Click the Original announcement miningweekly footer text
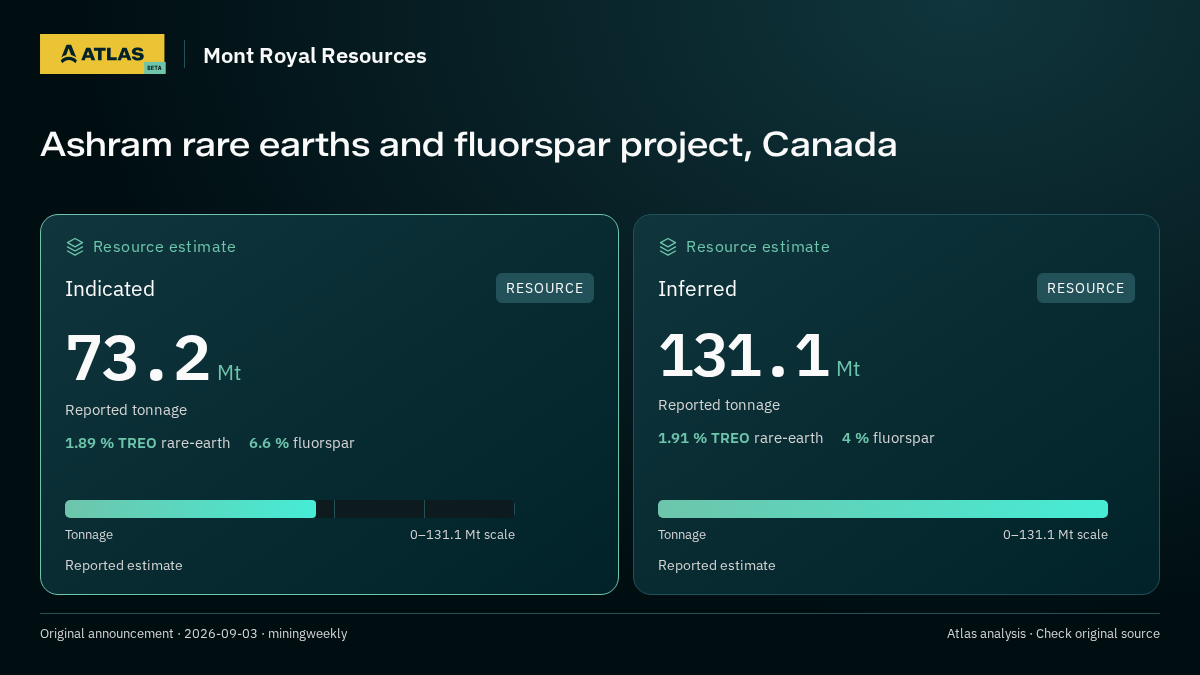Viewport: 1200px width, 675px height. (x=194, y=634)
